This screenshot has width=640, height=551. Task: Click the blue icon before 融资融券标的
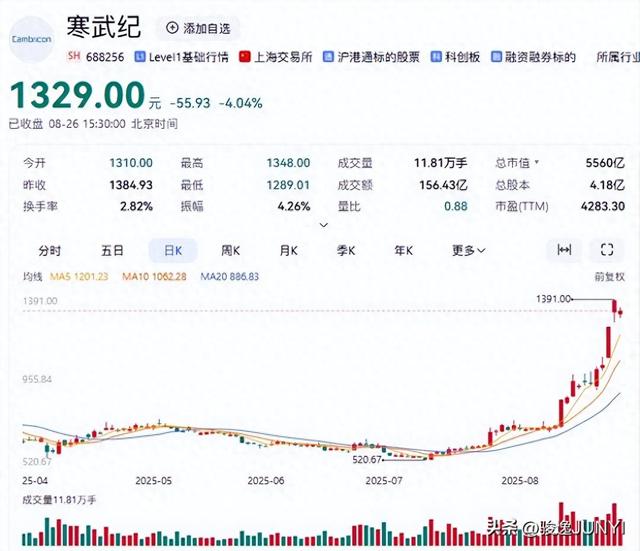tap(496, 57)
